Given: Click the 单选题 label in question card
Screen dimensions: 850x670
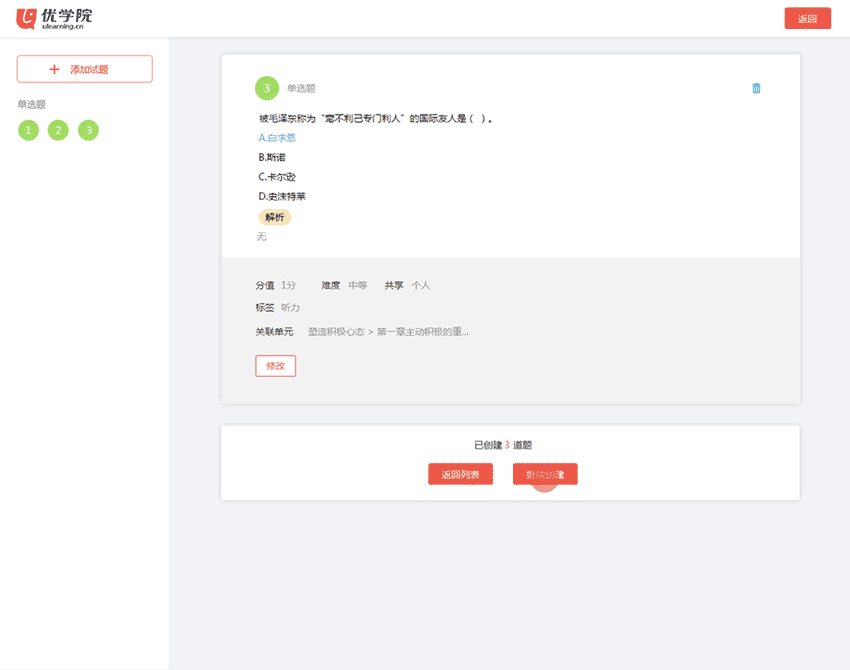Looking at the screenshot, I should coord(301,88).
